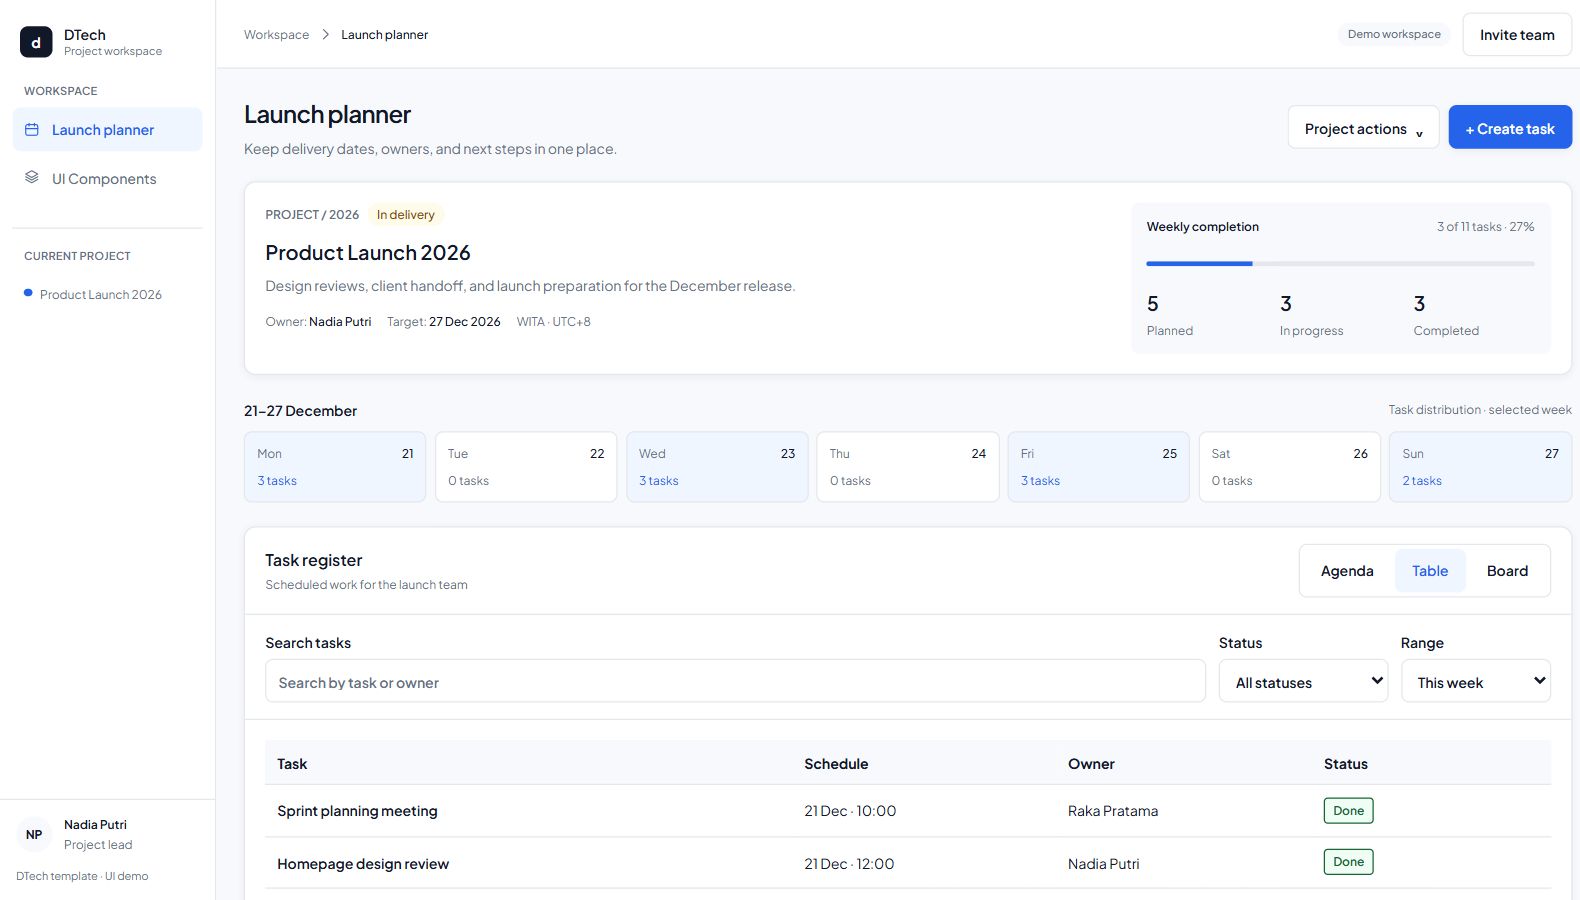Image resolution: width=1580 pixels, height=900 pixels.
Task: Switch to Board view
Action: (x=1507, y=571)
